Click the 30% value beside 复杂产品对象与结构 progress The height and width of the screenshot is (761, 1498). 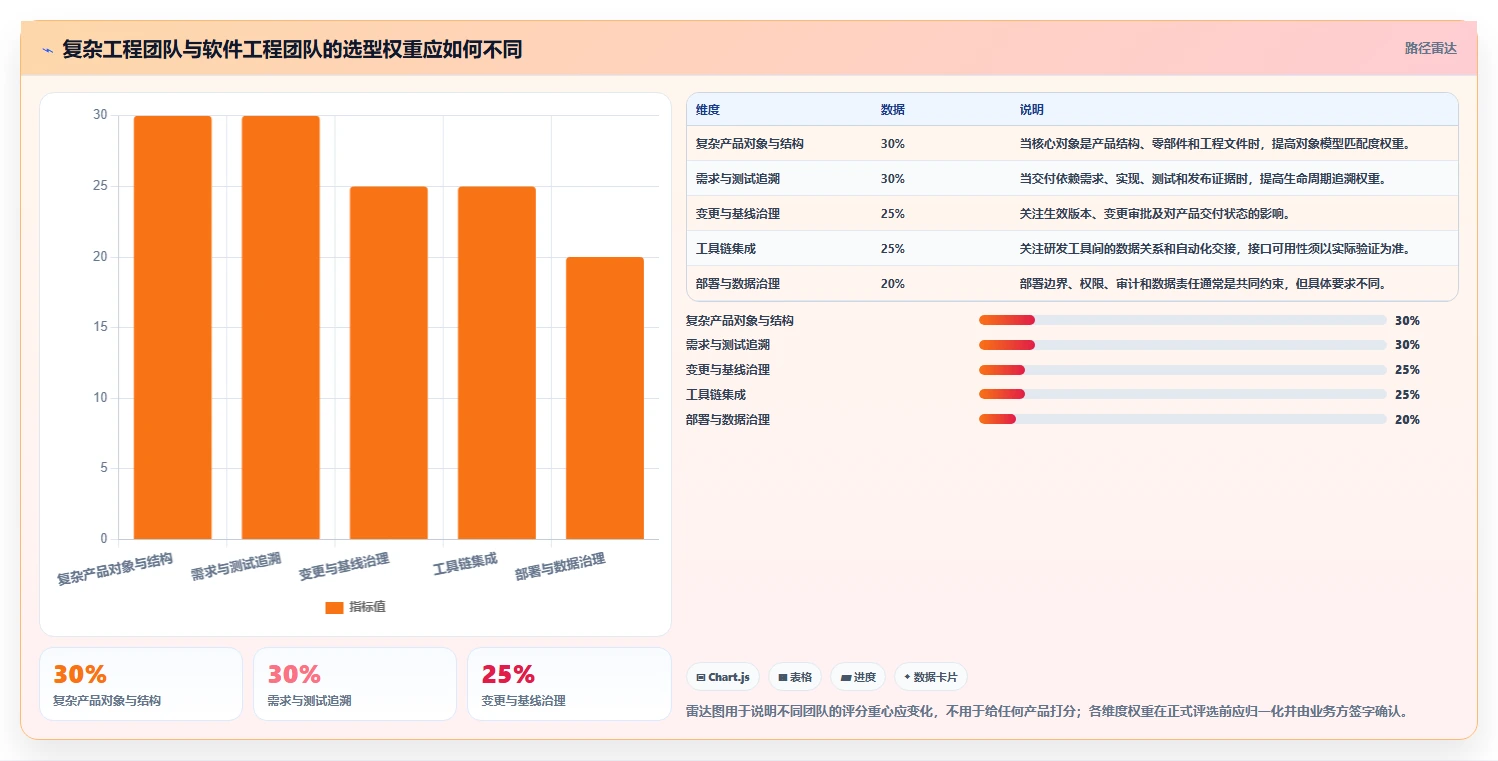tap(1407, 321)
